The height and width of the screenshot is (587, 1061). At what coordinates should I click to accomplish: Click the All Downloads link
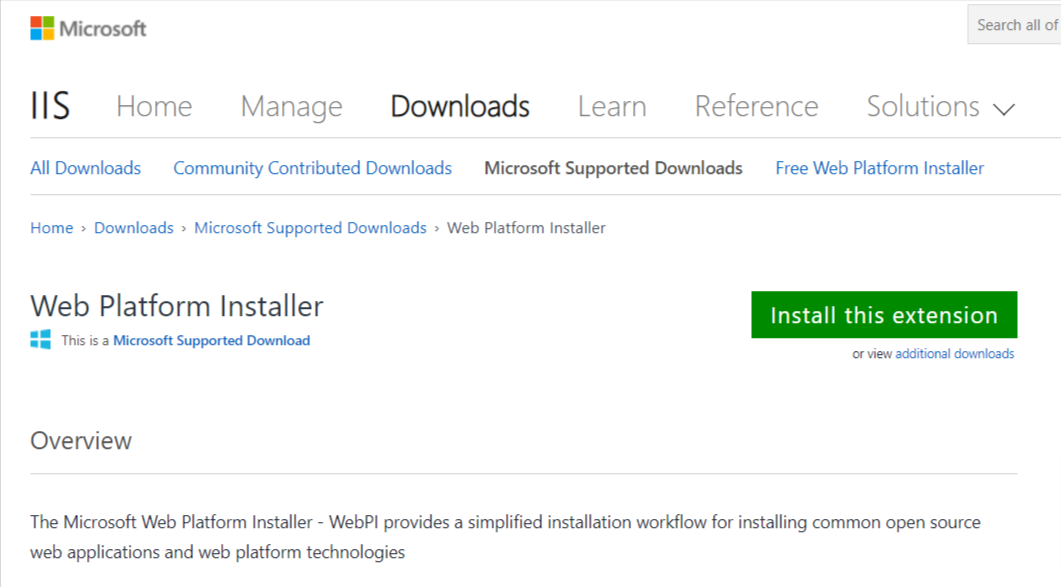click(85, 168)
